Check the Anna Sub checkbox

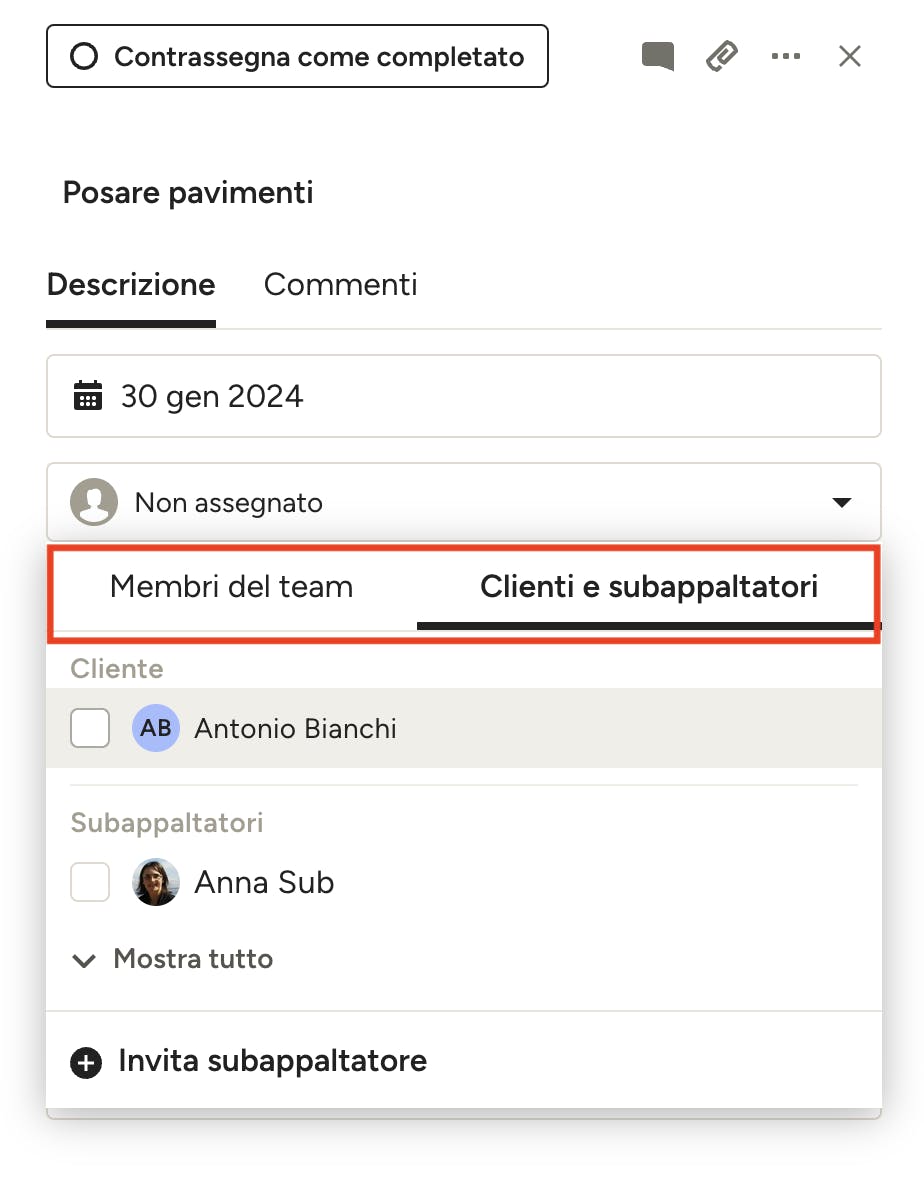(90, 882)
